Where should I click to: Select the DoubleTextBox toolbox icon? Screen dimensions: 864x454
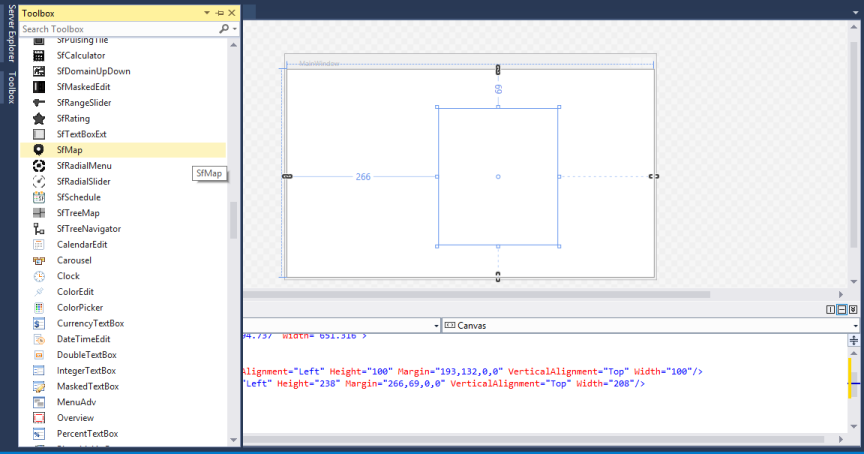click(39, 355)
